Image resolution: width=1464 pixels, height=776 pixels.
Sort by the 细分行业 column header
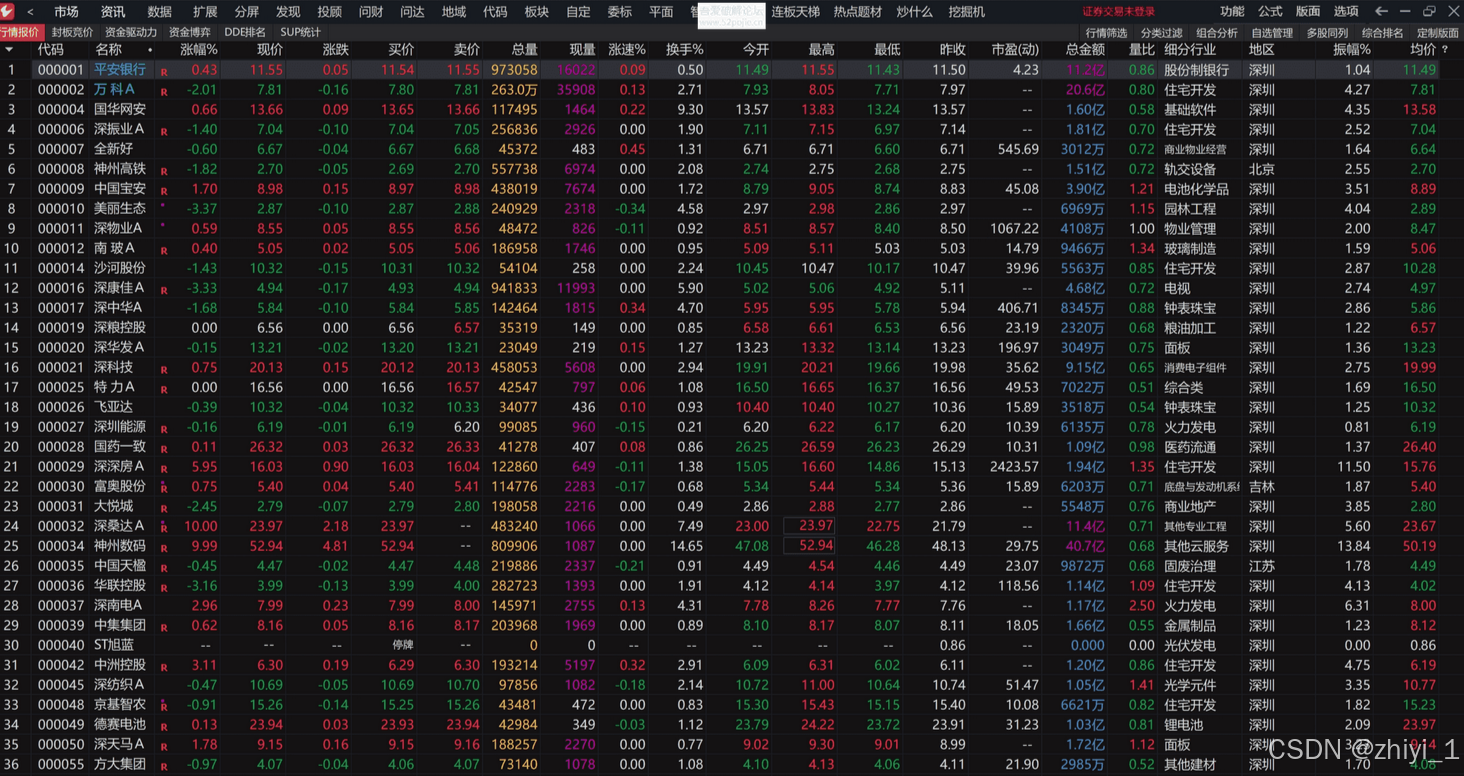coord(1190,49)
